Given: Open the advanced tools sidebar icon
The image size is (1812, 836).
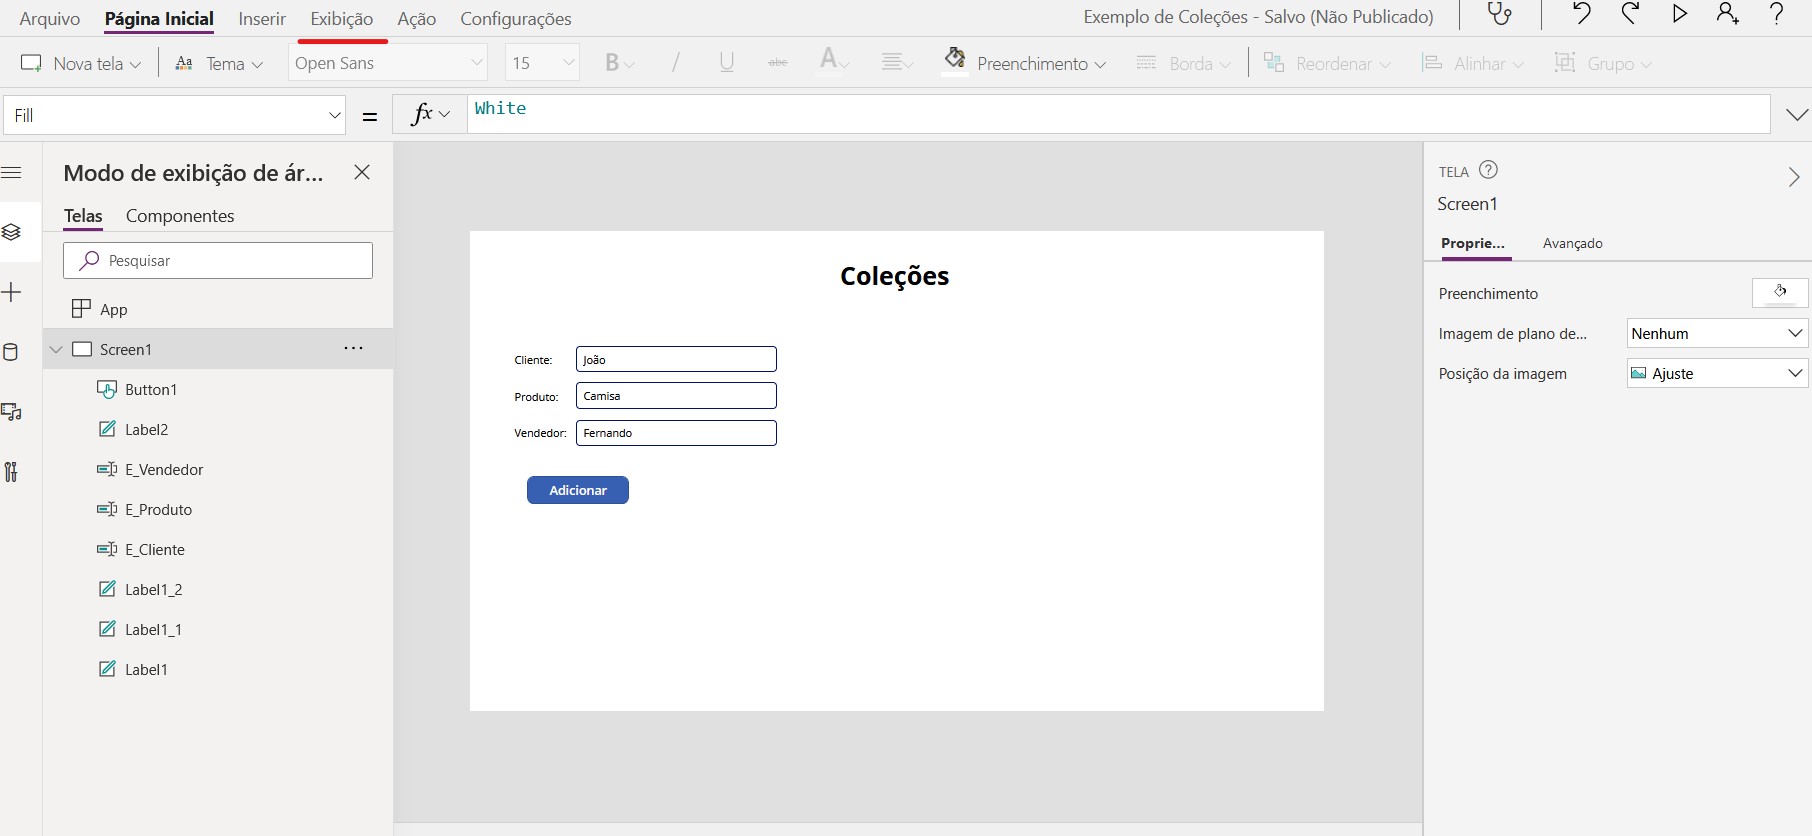Looking at the screenshot, I should coord(12,472).
